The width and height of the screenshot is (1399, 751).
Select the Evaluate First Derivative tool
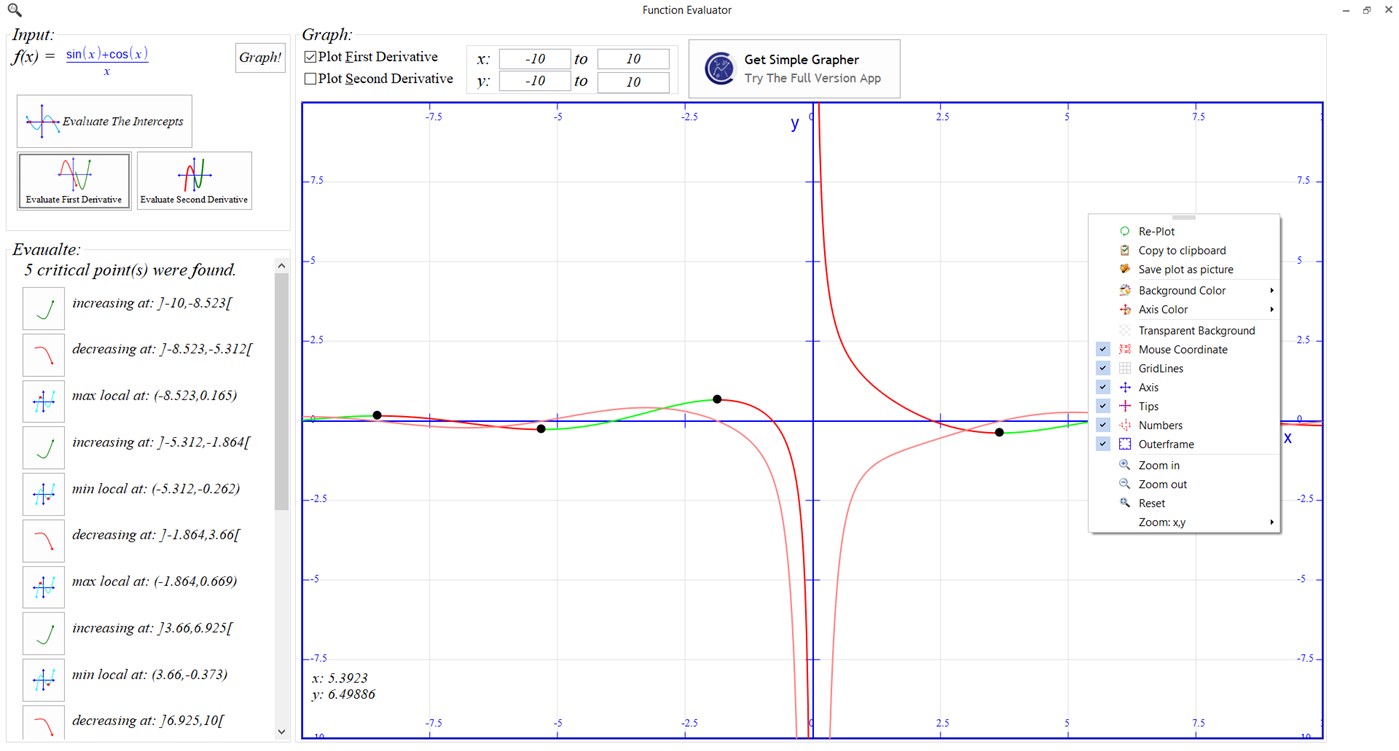73,180
